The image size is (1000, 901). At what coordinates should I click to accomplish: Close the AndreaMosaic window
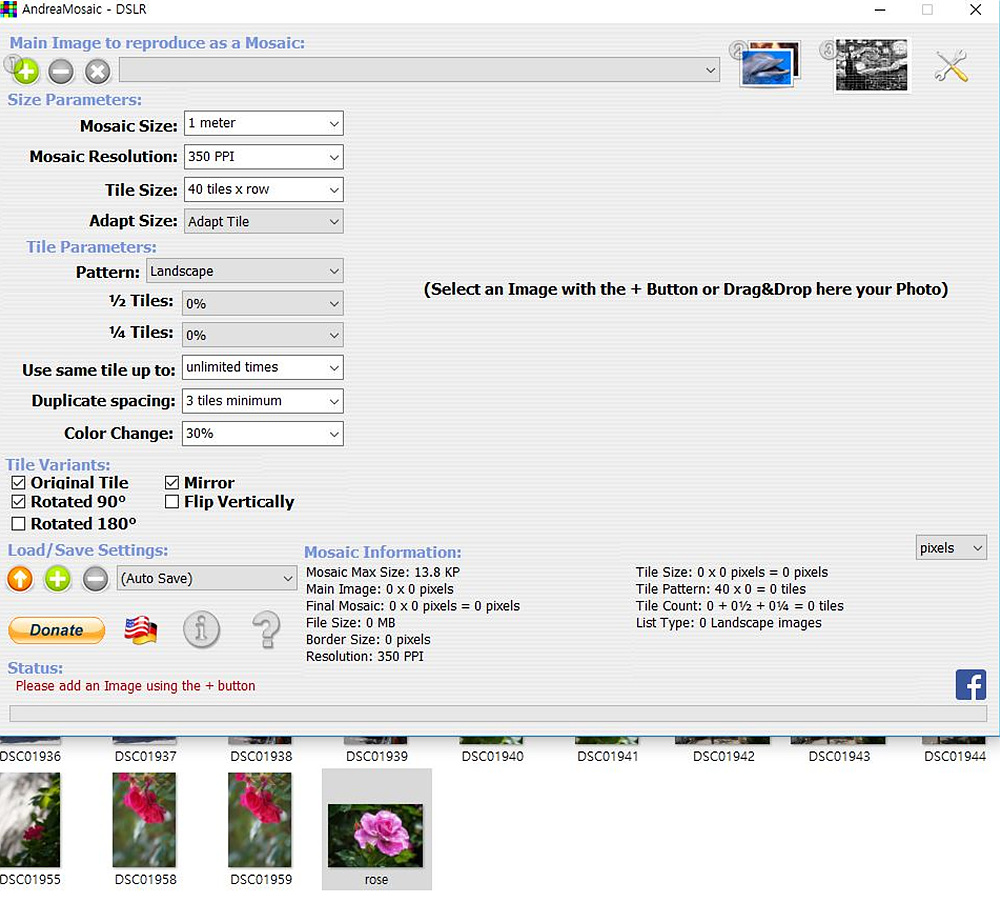click(975, 10)
